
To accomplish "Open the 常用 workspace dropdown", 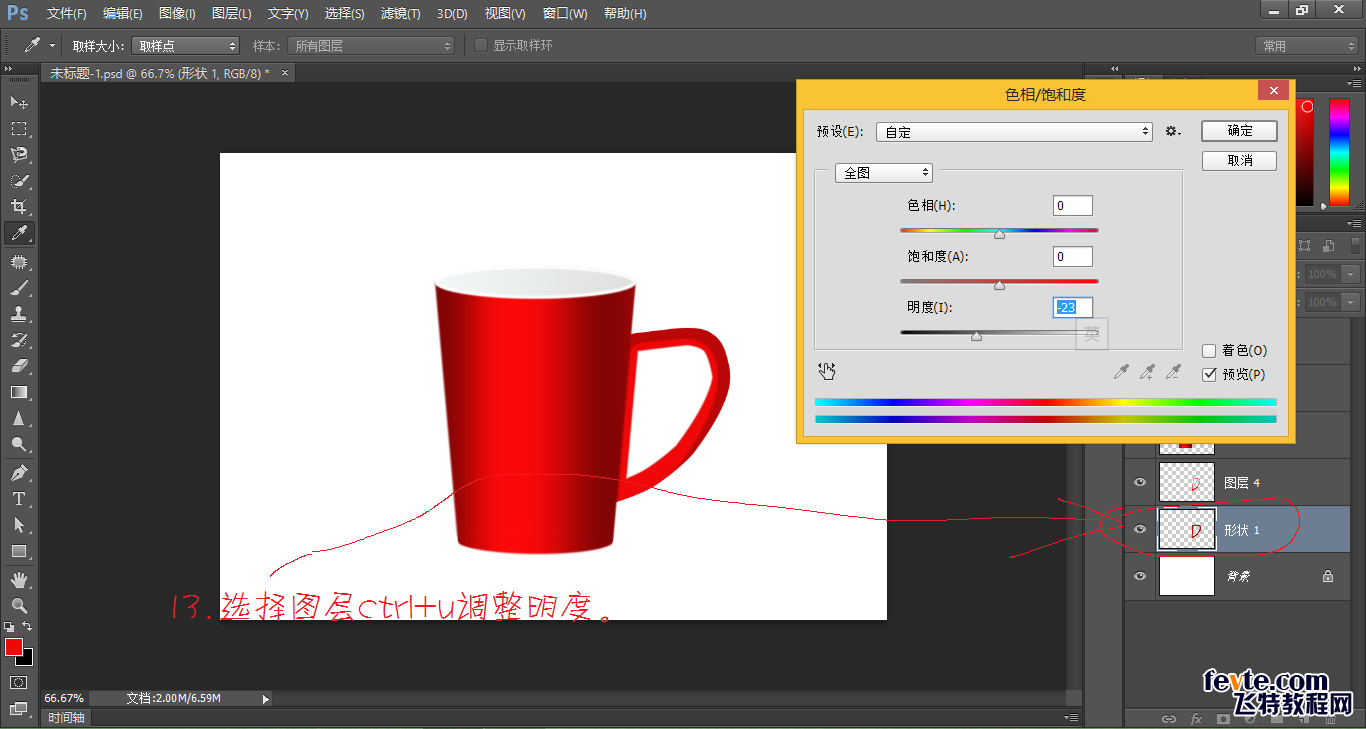I will pyautogui.click(x=1307, y=46).
